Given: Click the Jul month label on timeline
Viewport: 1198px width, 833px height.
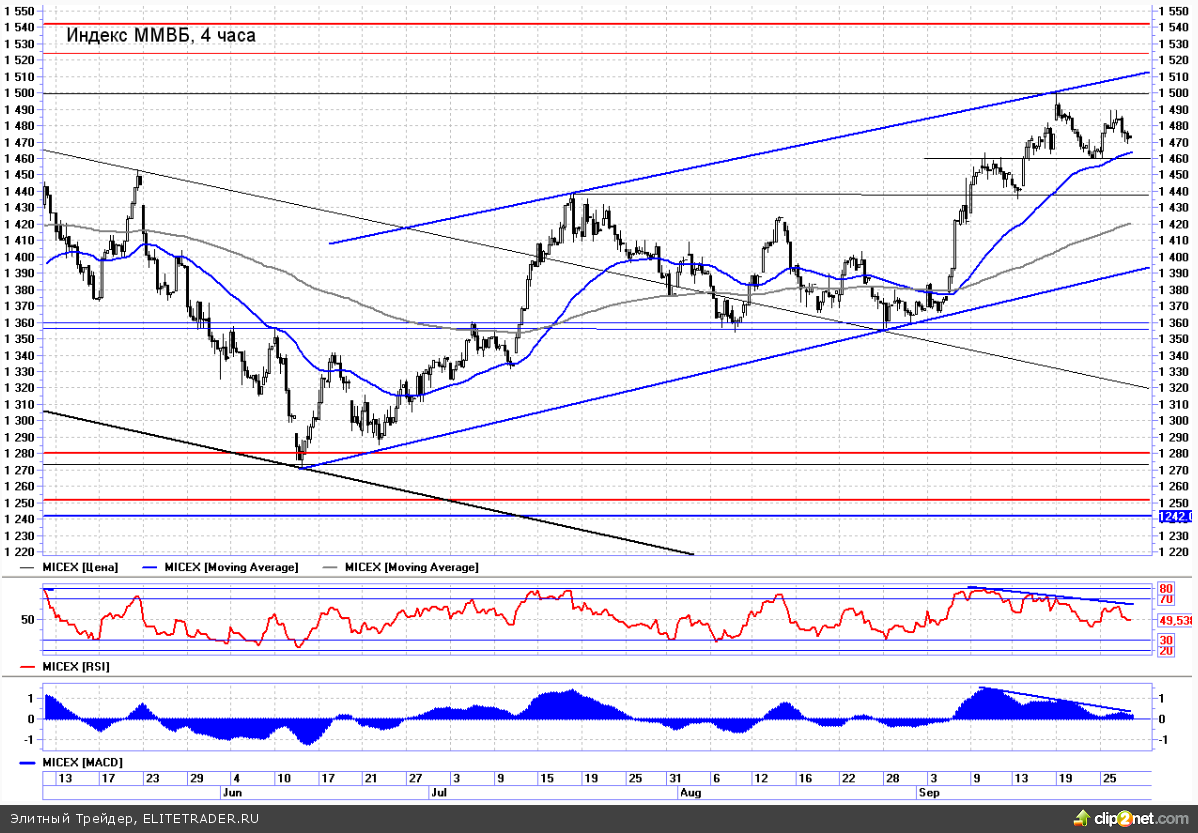Looking at the screenshot, I should tap(437, 792).
